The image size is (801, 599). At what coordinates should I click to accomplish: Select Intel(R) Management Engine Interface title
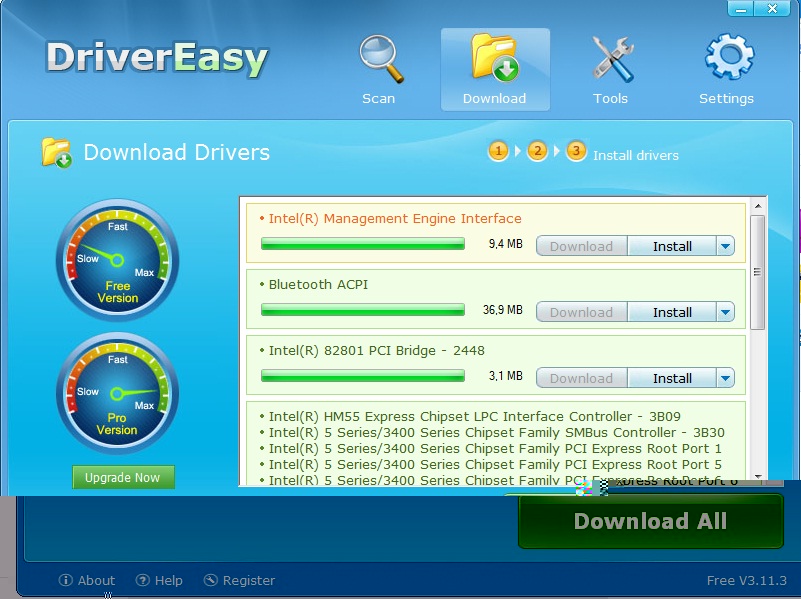coord(395,219)
